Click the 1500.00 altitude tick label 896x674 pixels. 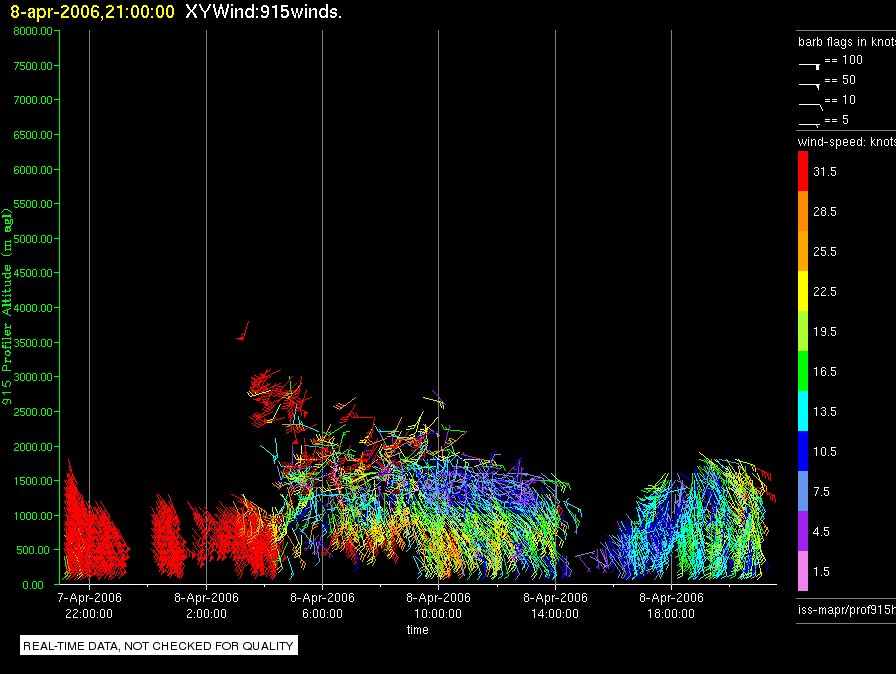(x=33, y=481)
